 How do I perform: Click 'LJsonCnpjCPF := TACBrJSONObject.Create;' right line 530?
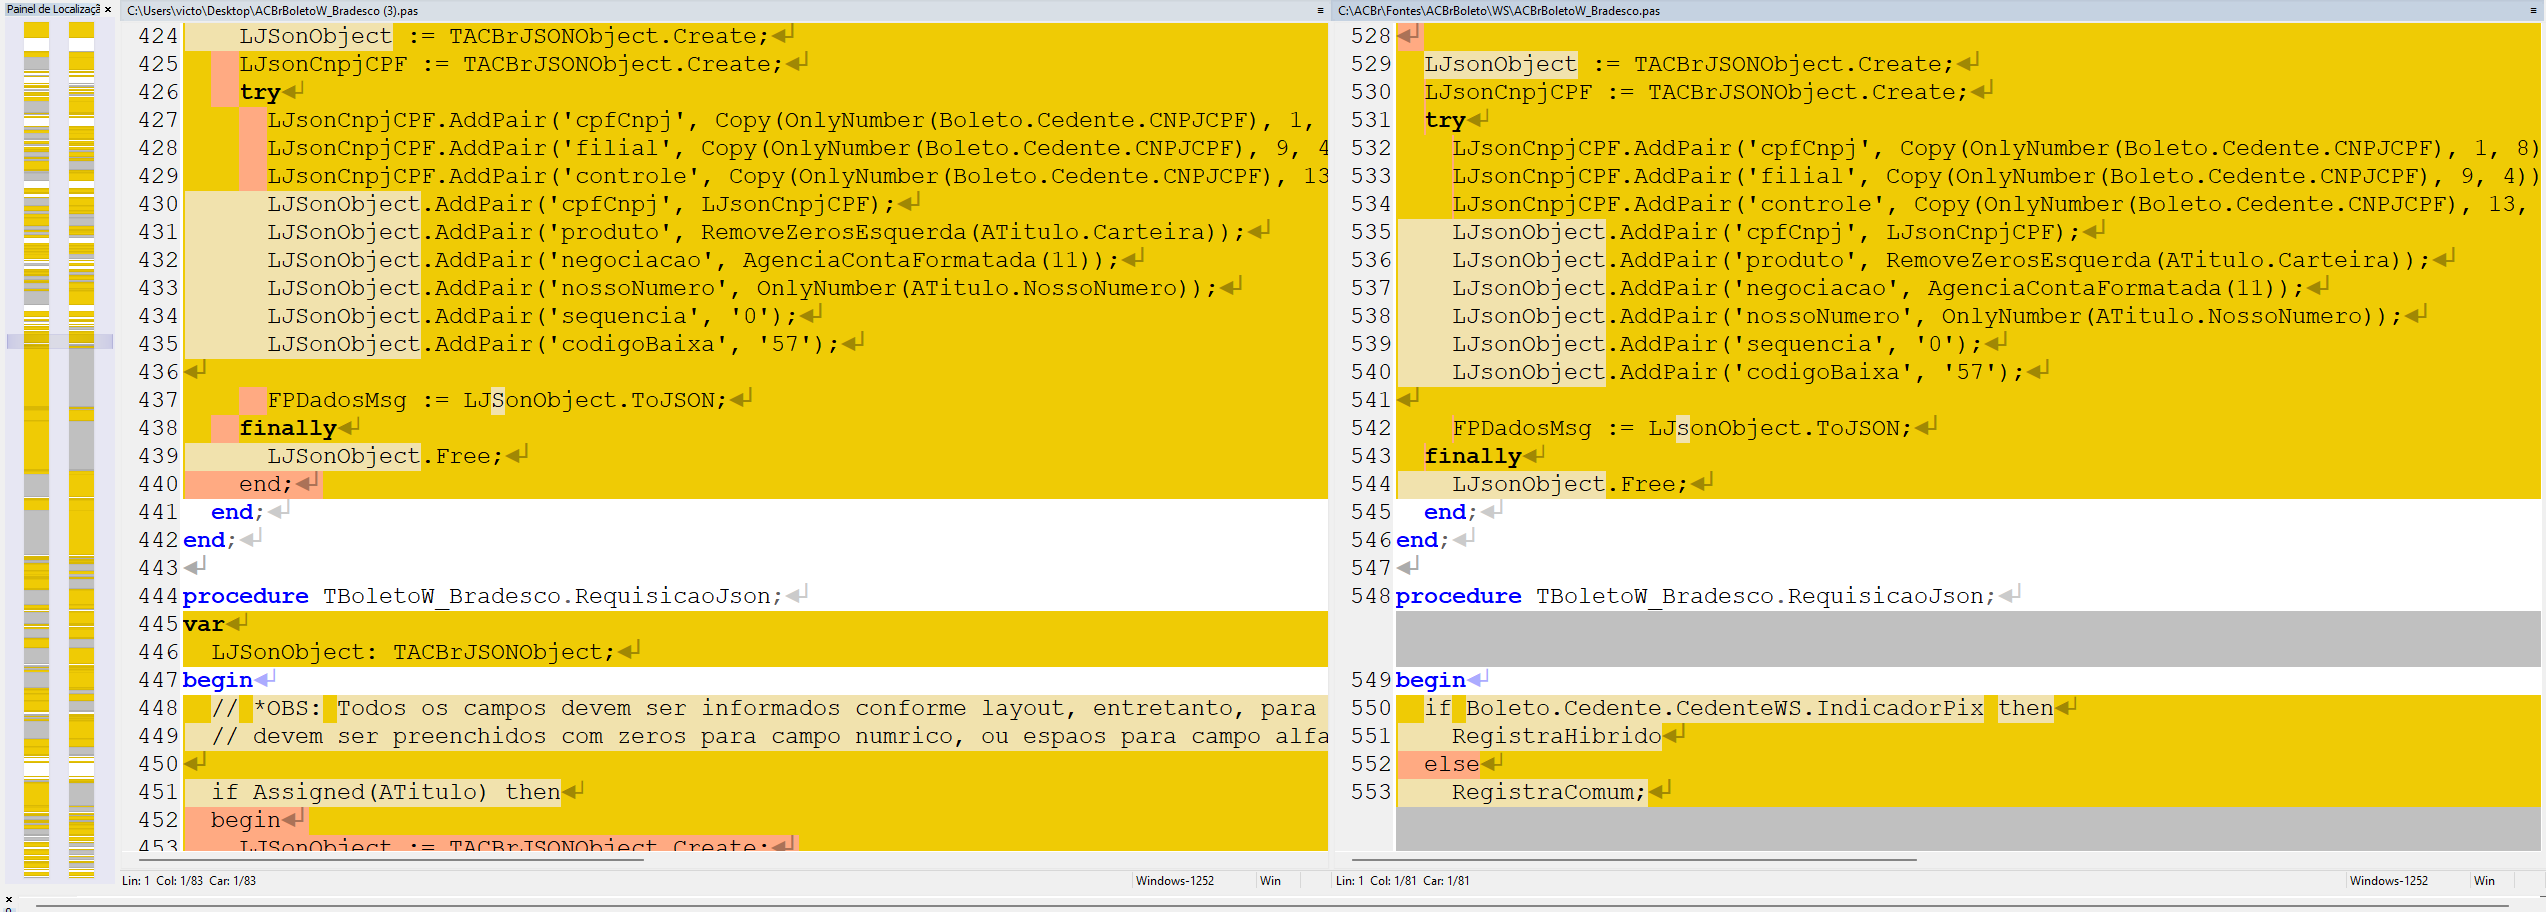(1696, 92)
